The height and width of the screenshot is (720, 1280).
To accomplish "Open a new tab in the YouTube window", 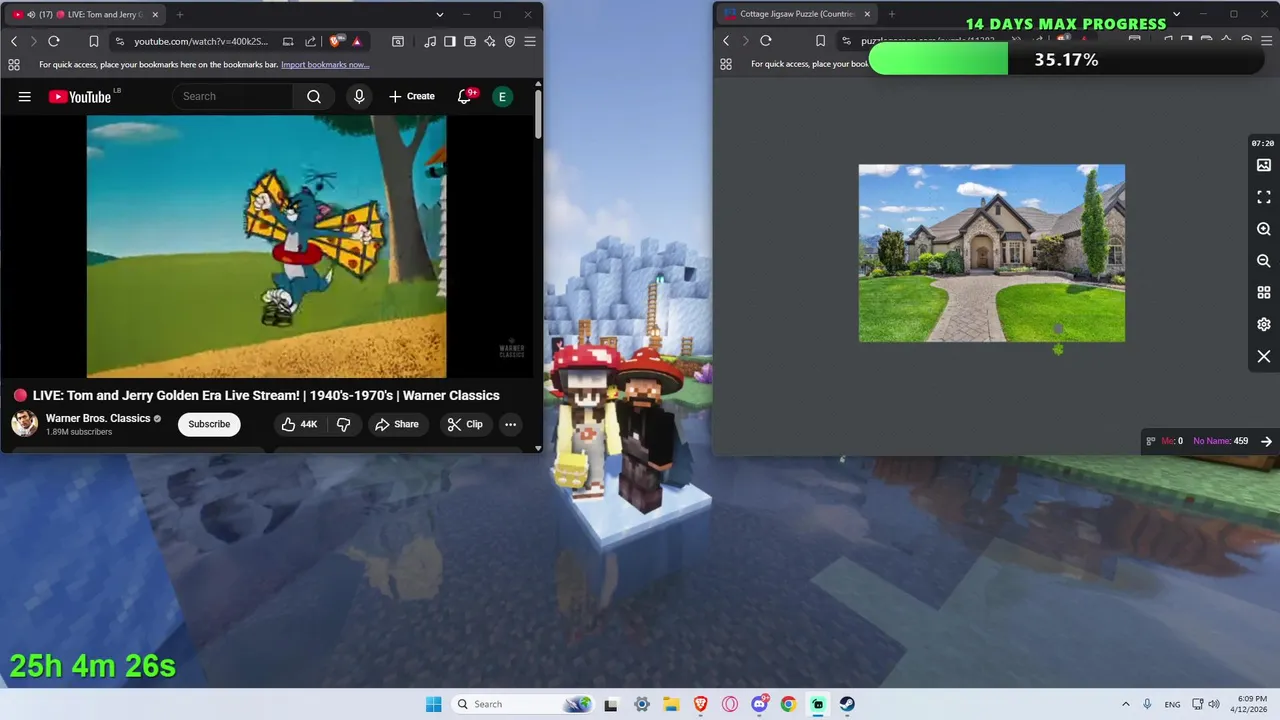I will 180,15.
